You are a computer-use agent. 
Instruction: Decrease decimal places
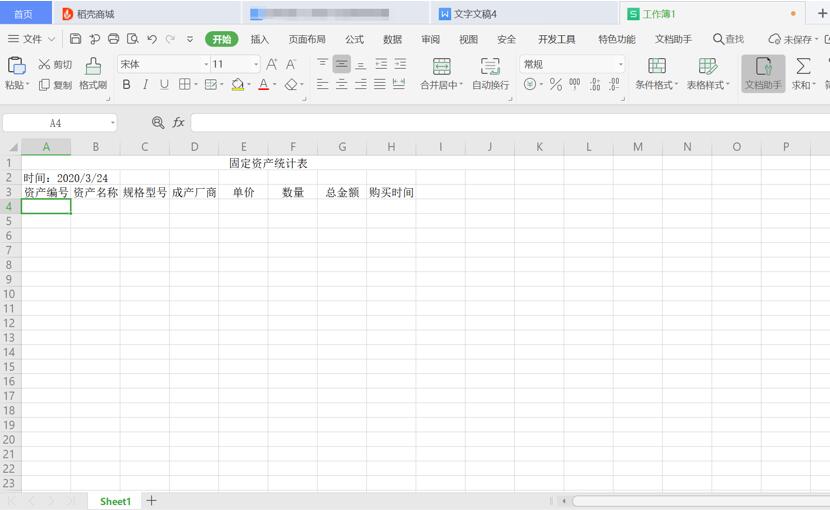tap(614, 84)
